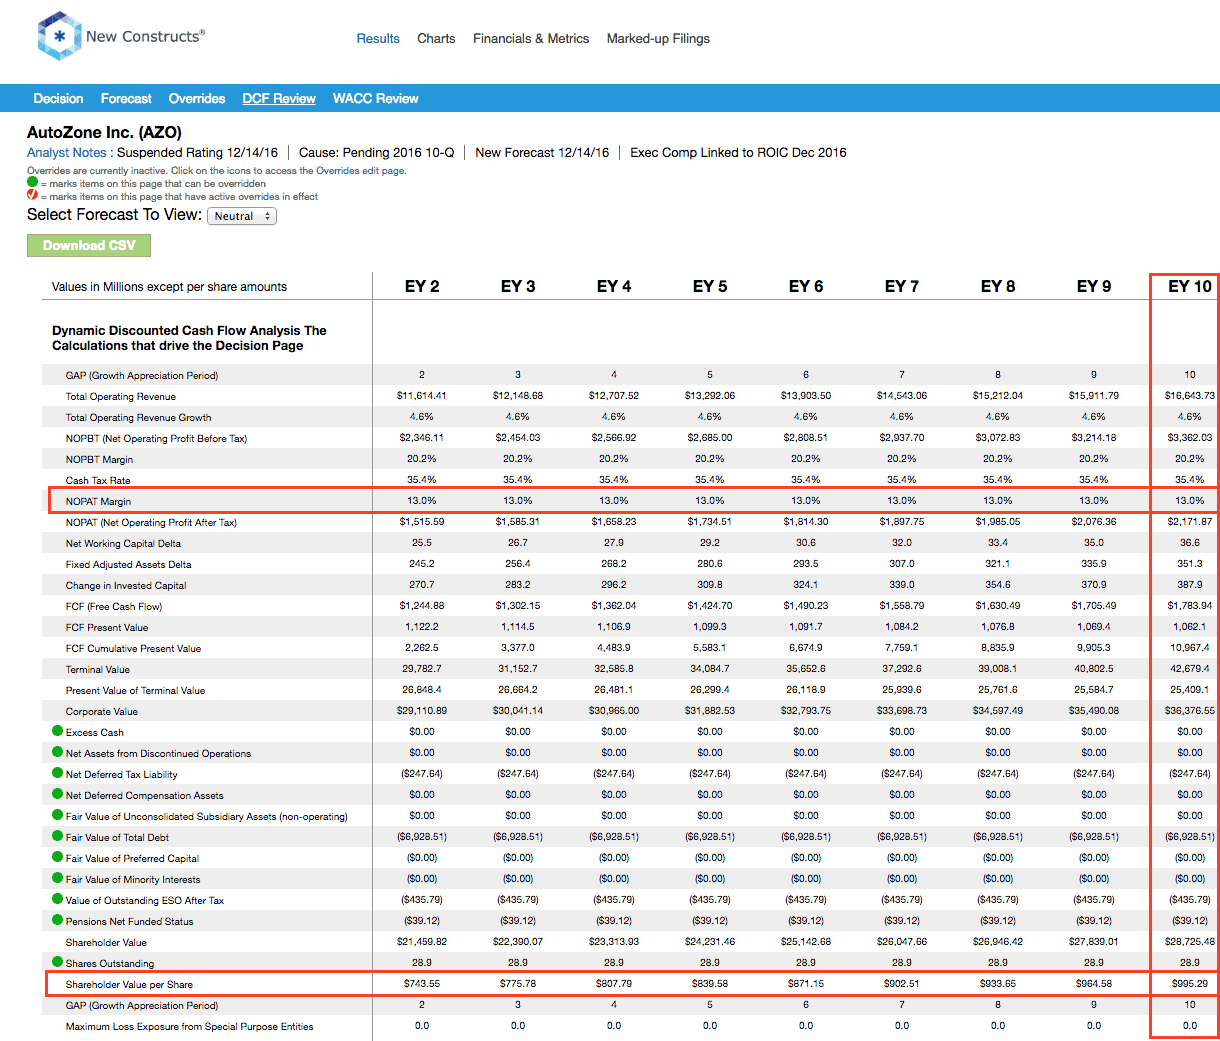Click the 'New Forecast 12/14/16' text

(x=542, y=153)
